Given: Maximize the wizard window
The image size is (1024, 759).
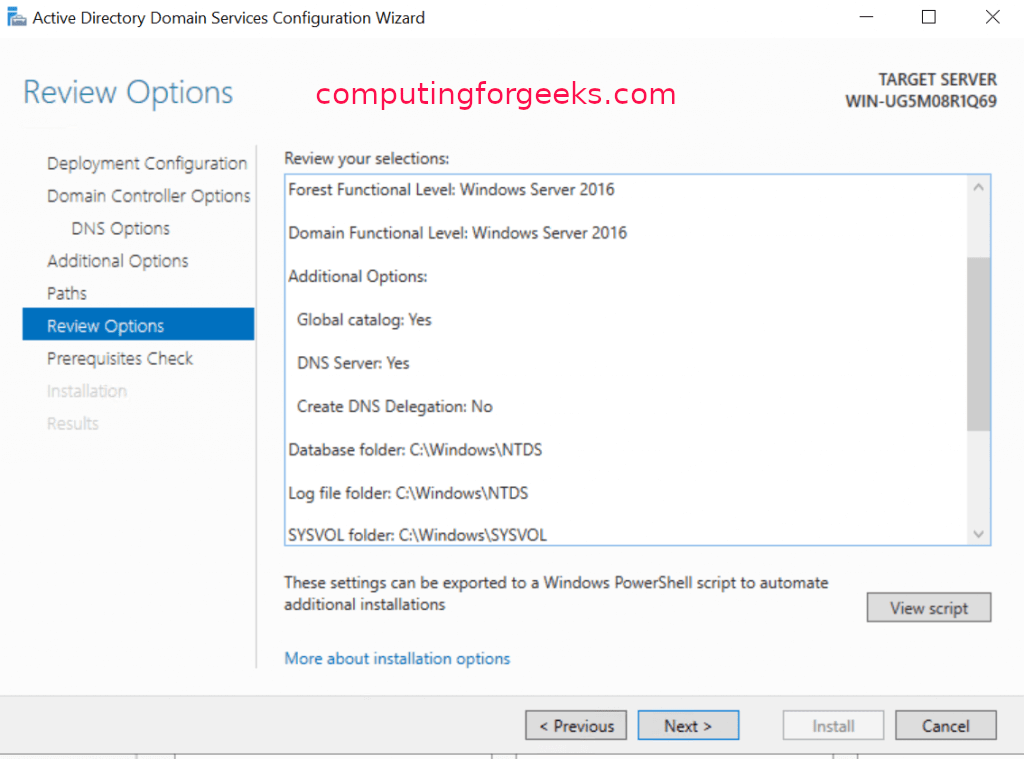Looking at the screenshot, I should 929,17.
